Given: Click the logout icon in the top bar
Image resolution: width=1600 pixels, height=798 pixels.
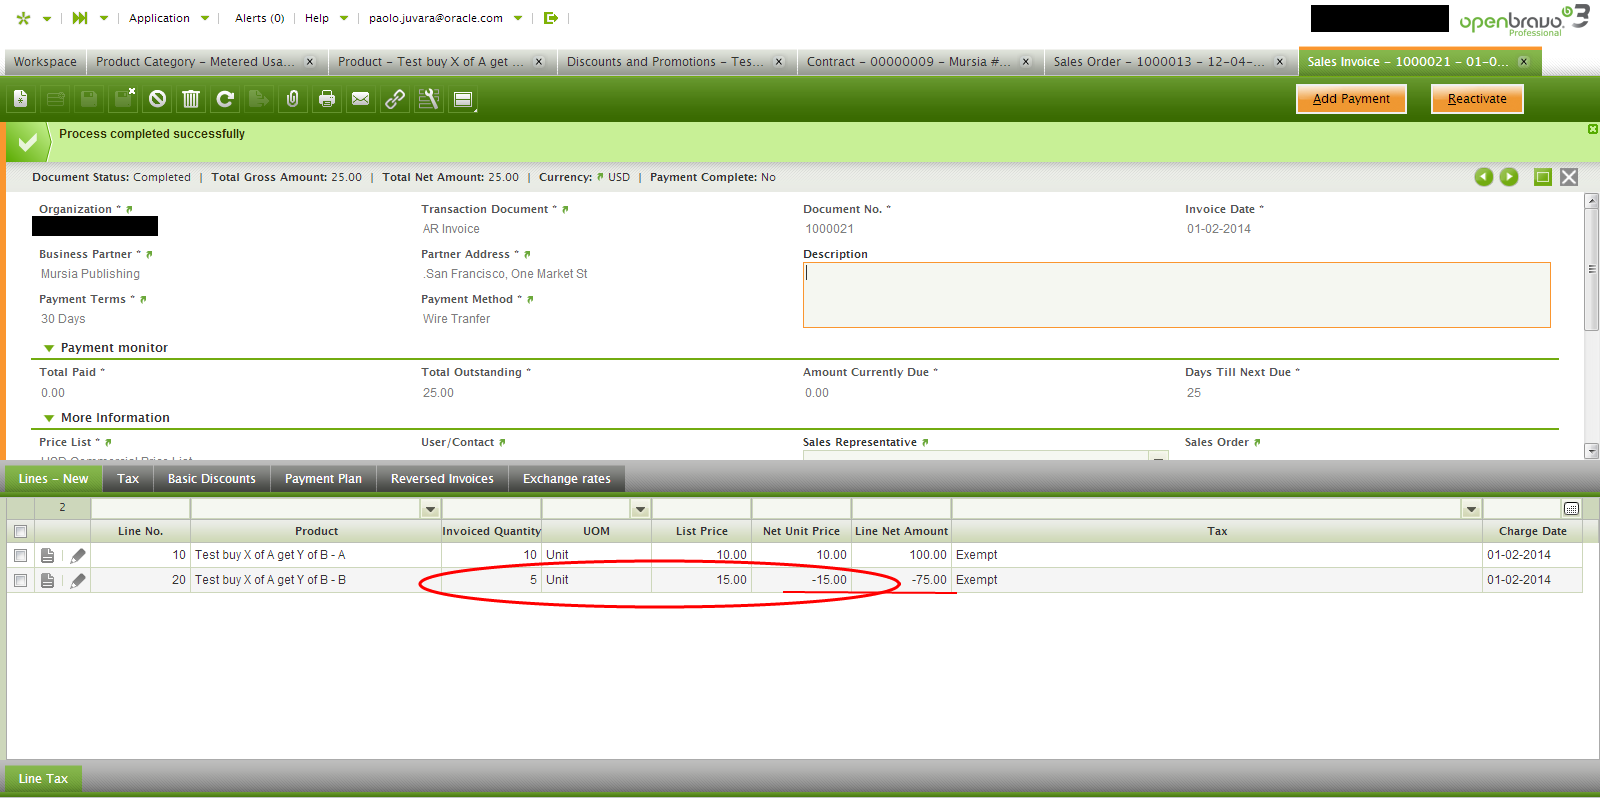Looking at the screenshot, I should pyautogui.click(x=550, y=18).
